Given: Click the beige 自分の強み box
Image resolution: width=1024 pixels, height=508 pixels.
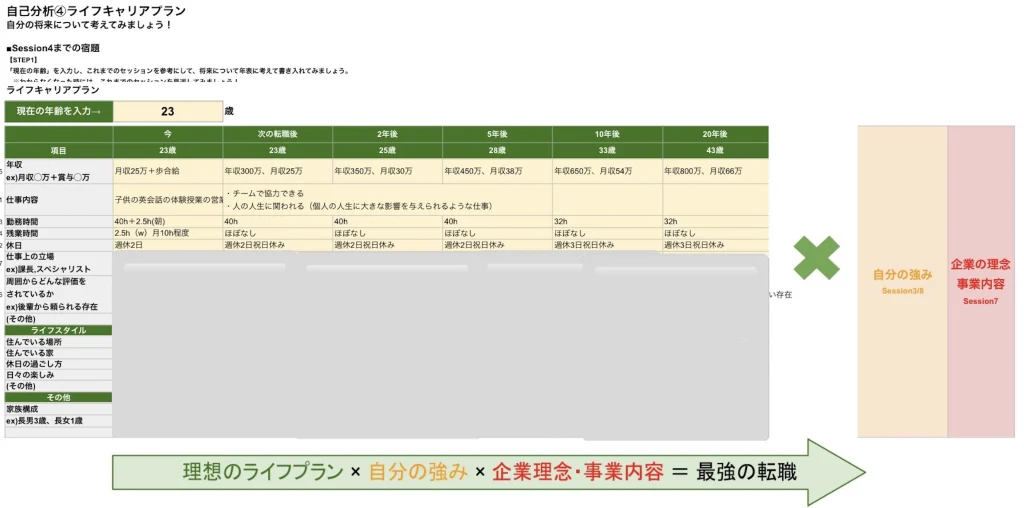Looking at the screenshot, I should [902, 280].
